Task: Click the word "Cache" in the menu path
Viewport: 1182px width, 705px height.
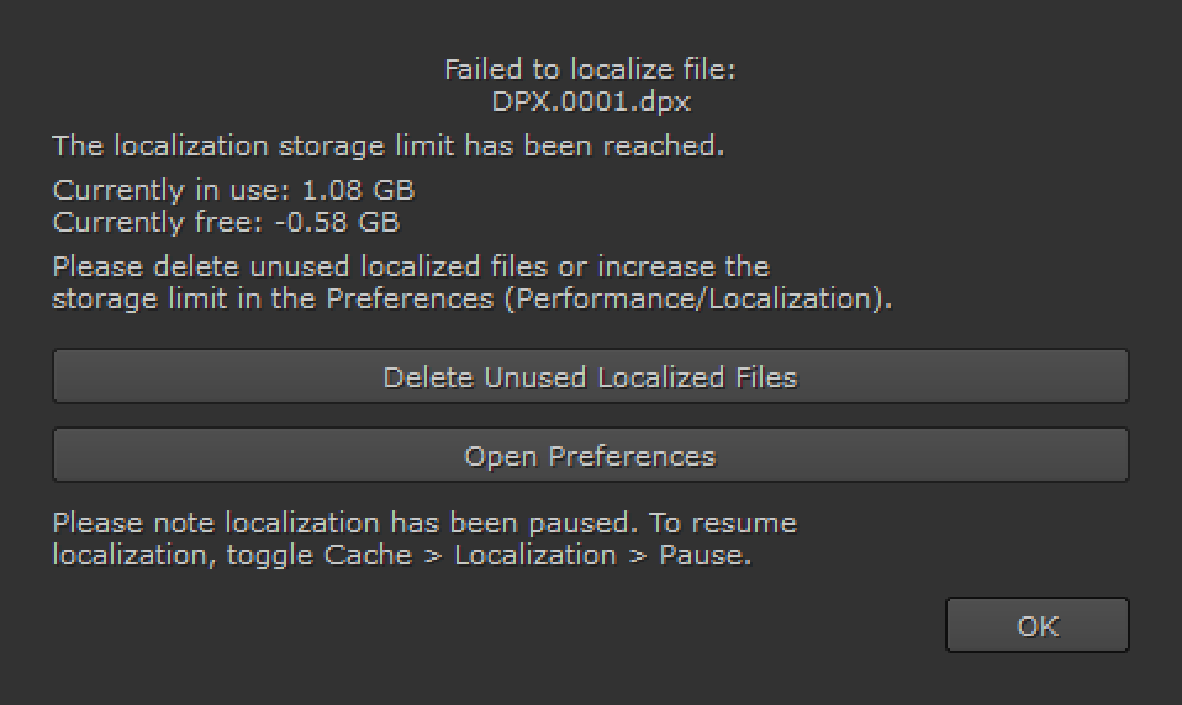Action: tap(367, 555)
